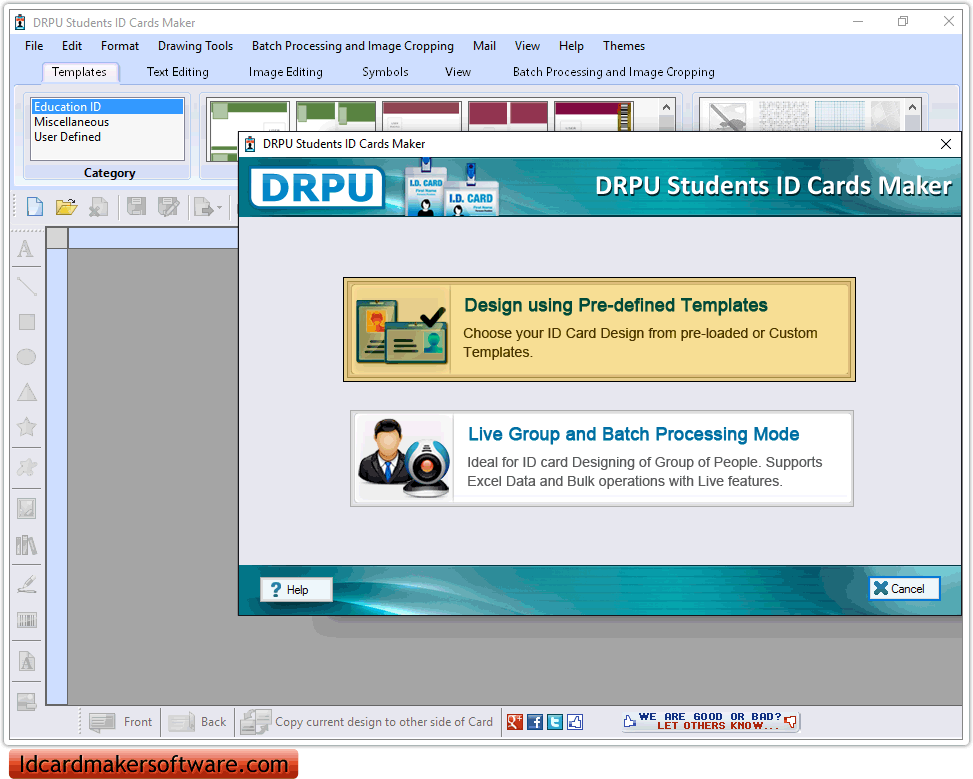This screenshot has height=779, width=973.
Task: Open the Help menu in menu bar
Action: coord(571,46)
